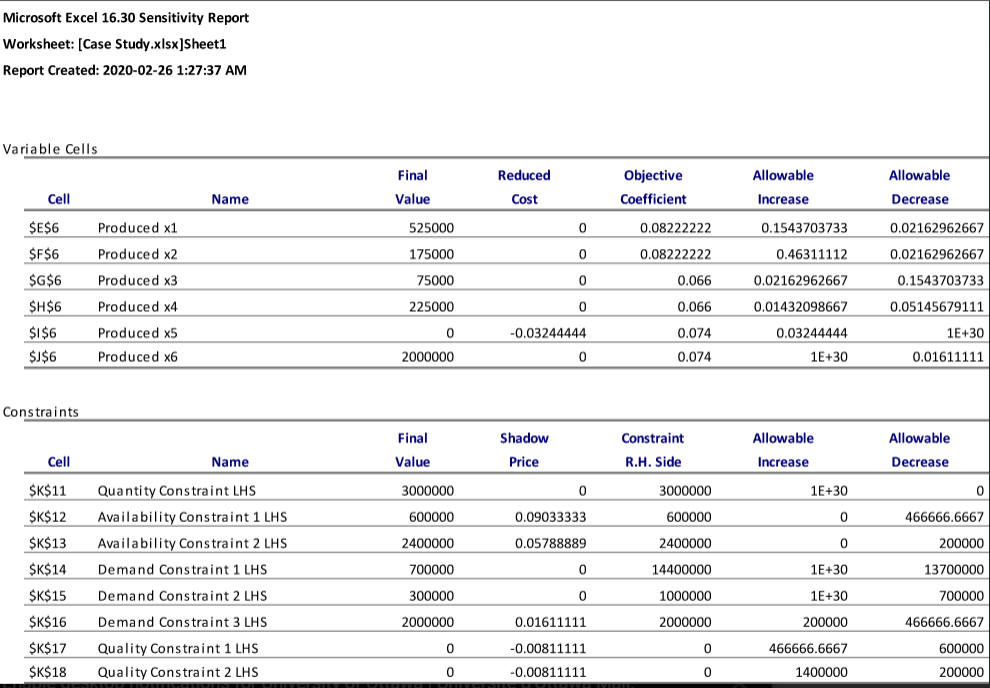This screenshot has width=990, height=688.
Task: Select the Reduced Cost column header
Action: coord(523,187)
